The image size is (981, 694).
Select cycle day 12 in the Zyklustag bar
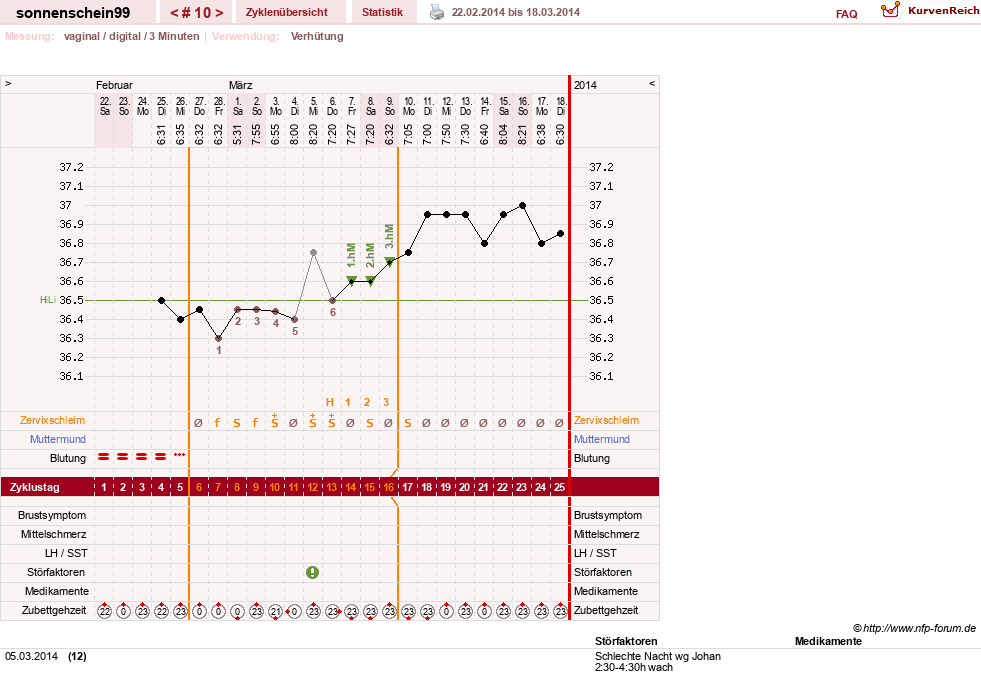312,487
